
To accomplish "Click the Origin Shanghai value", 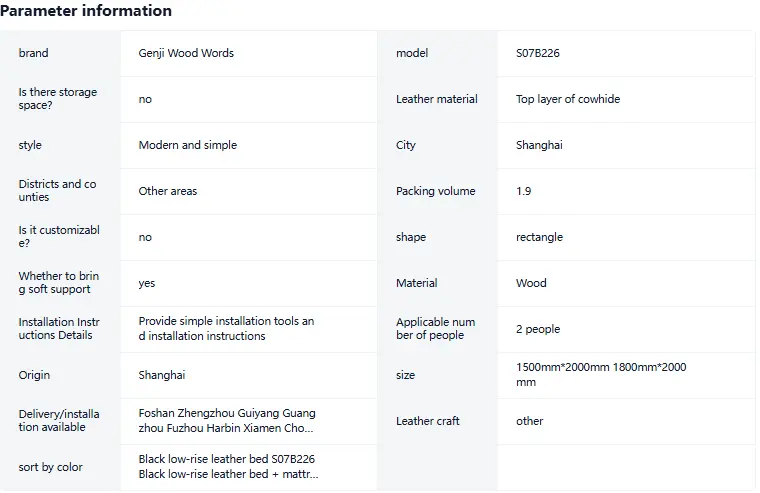I will point(162,375).
